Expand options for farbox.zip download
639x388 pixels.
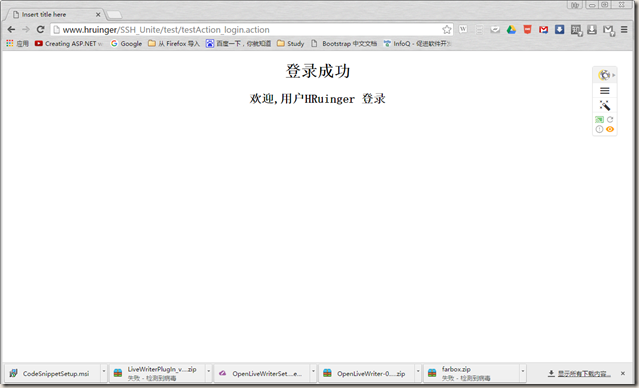(522, 372)
